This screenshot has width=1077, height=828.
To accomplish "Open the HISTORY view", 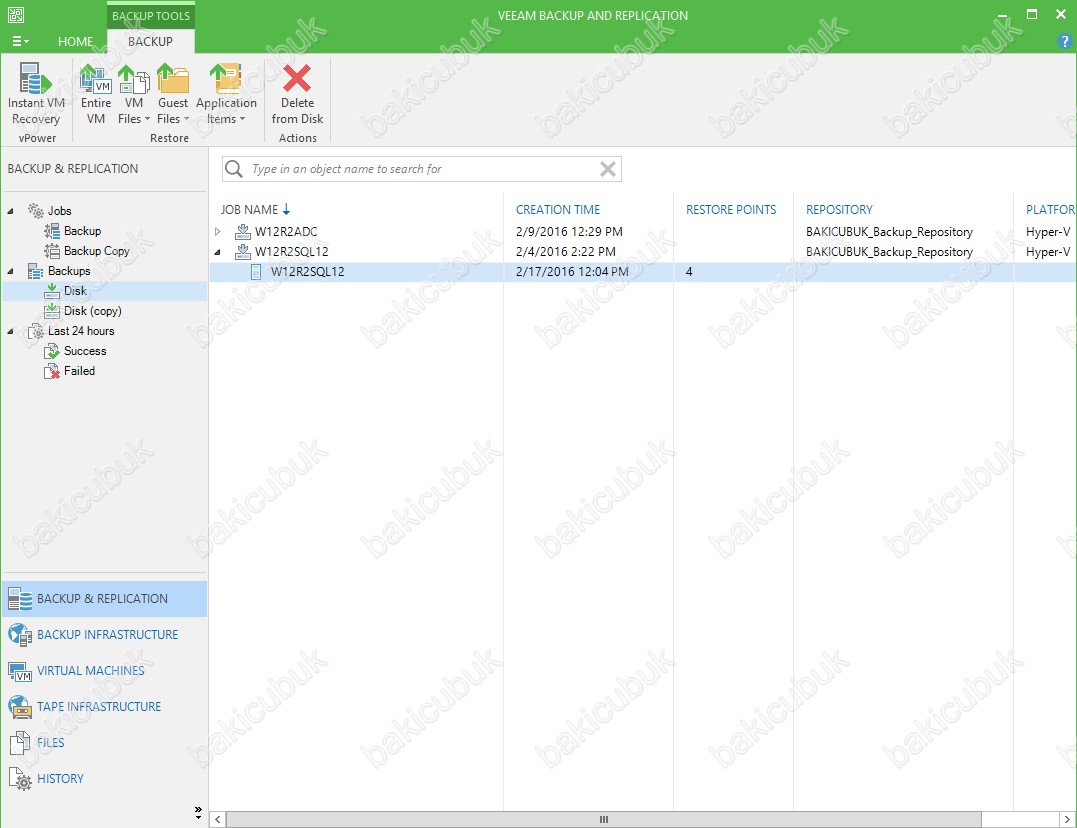I will coord(104,779).
